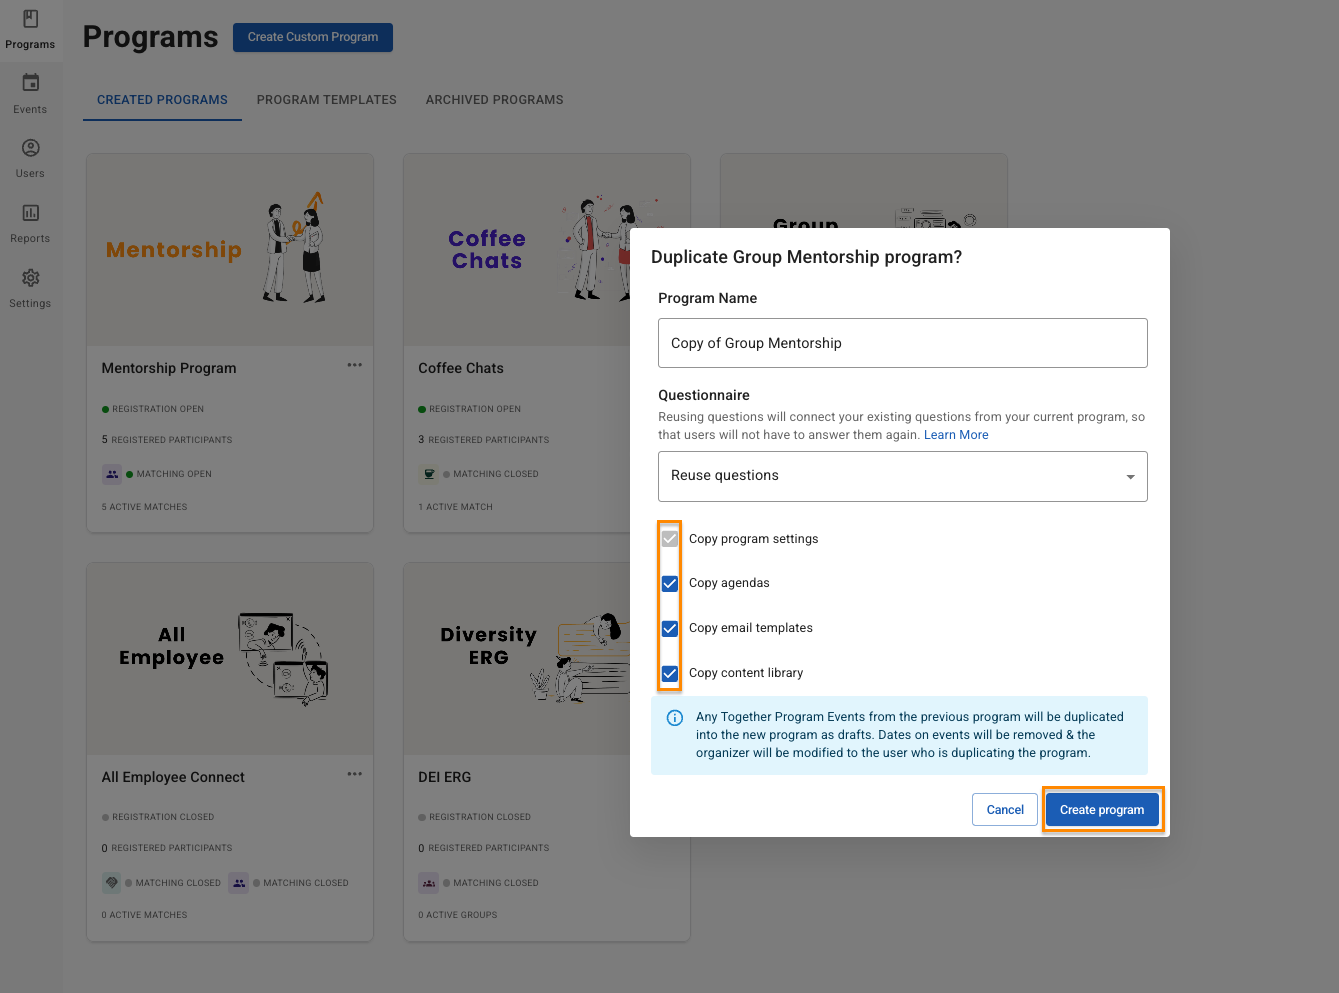Open the Users sidebar icon
Screen dimensions: 1339x993
[30, 149]
